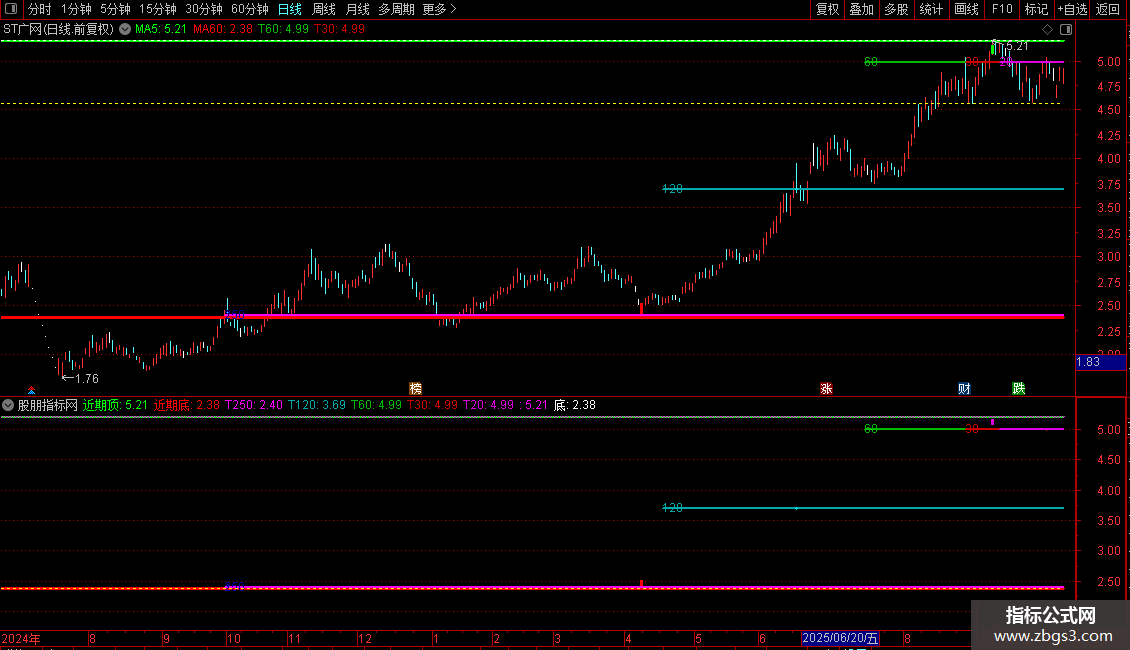Screen dimensions: 1130x650
Task: Click the 标记 mark button
Action: [1036, 9]
